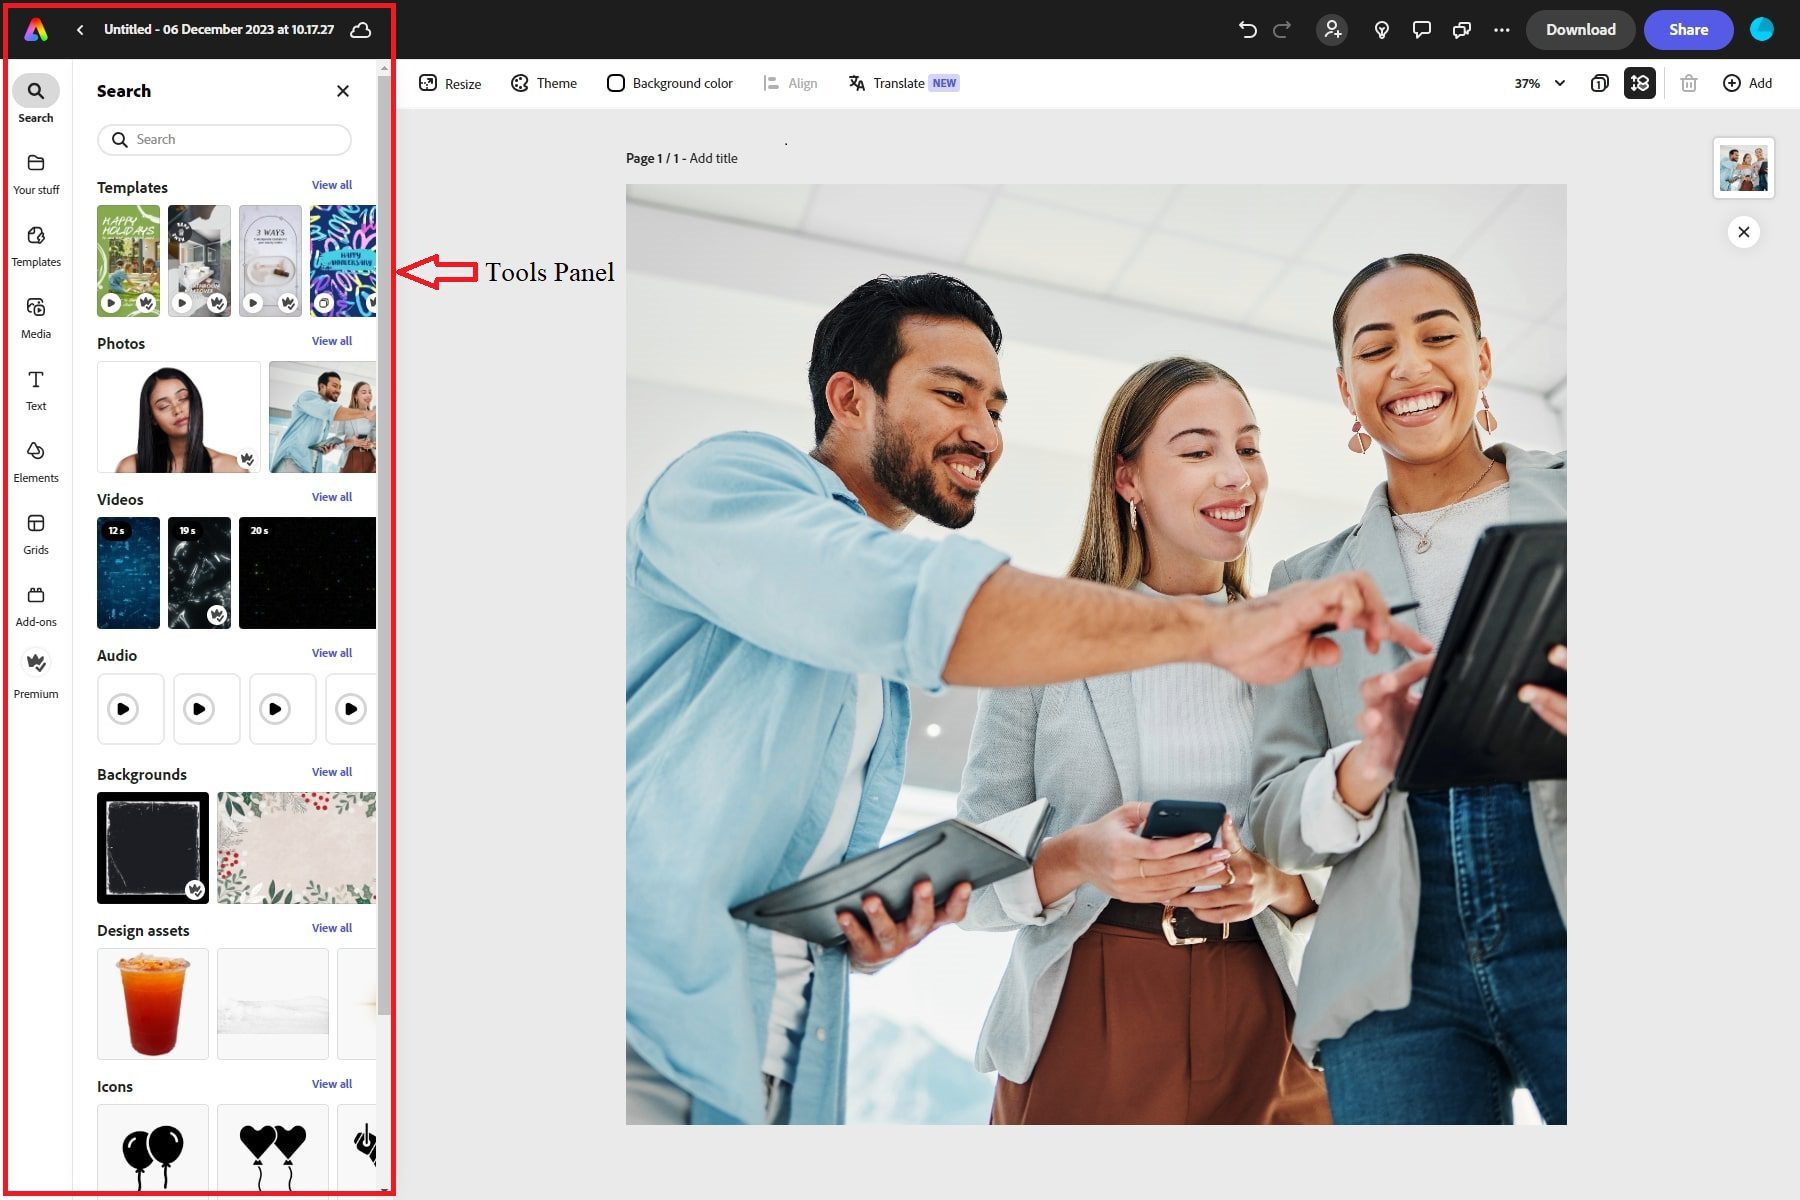Screen dimensions: 1800x1200
Task: Click the Premium crown icon
Action: (36, 662)
